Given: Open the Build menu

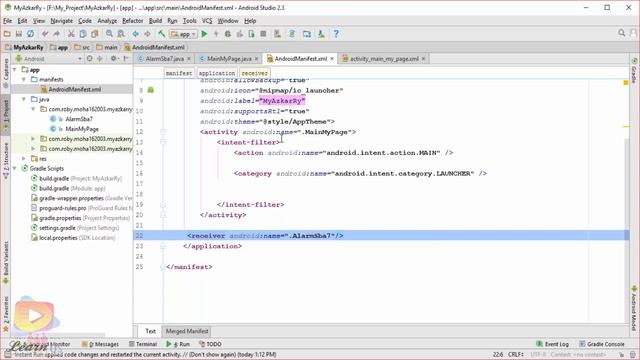Looking at the screenshot, I should (155, 20).
